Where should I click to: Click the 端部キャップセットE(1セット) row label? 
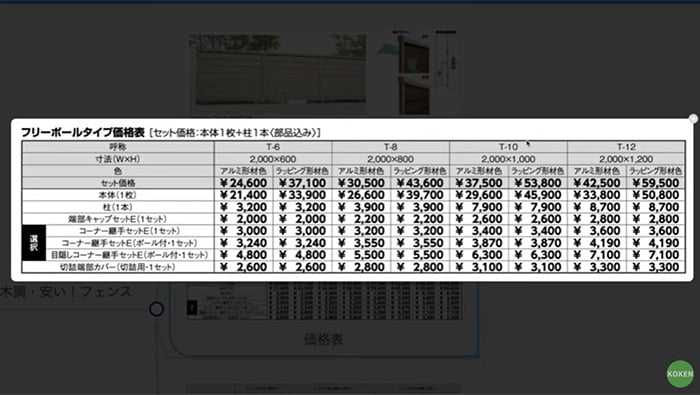pyautogui.click(x=118, y=219)
